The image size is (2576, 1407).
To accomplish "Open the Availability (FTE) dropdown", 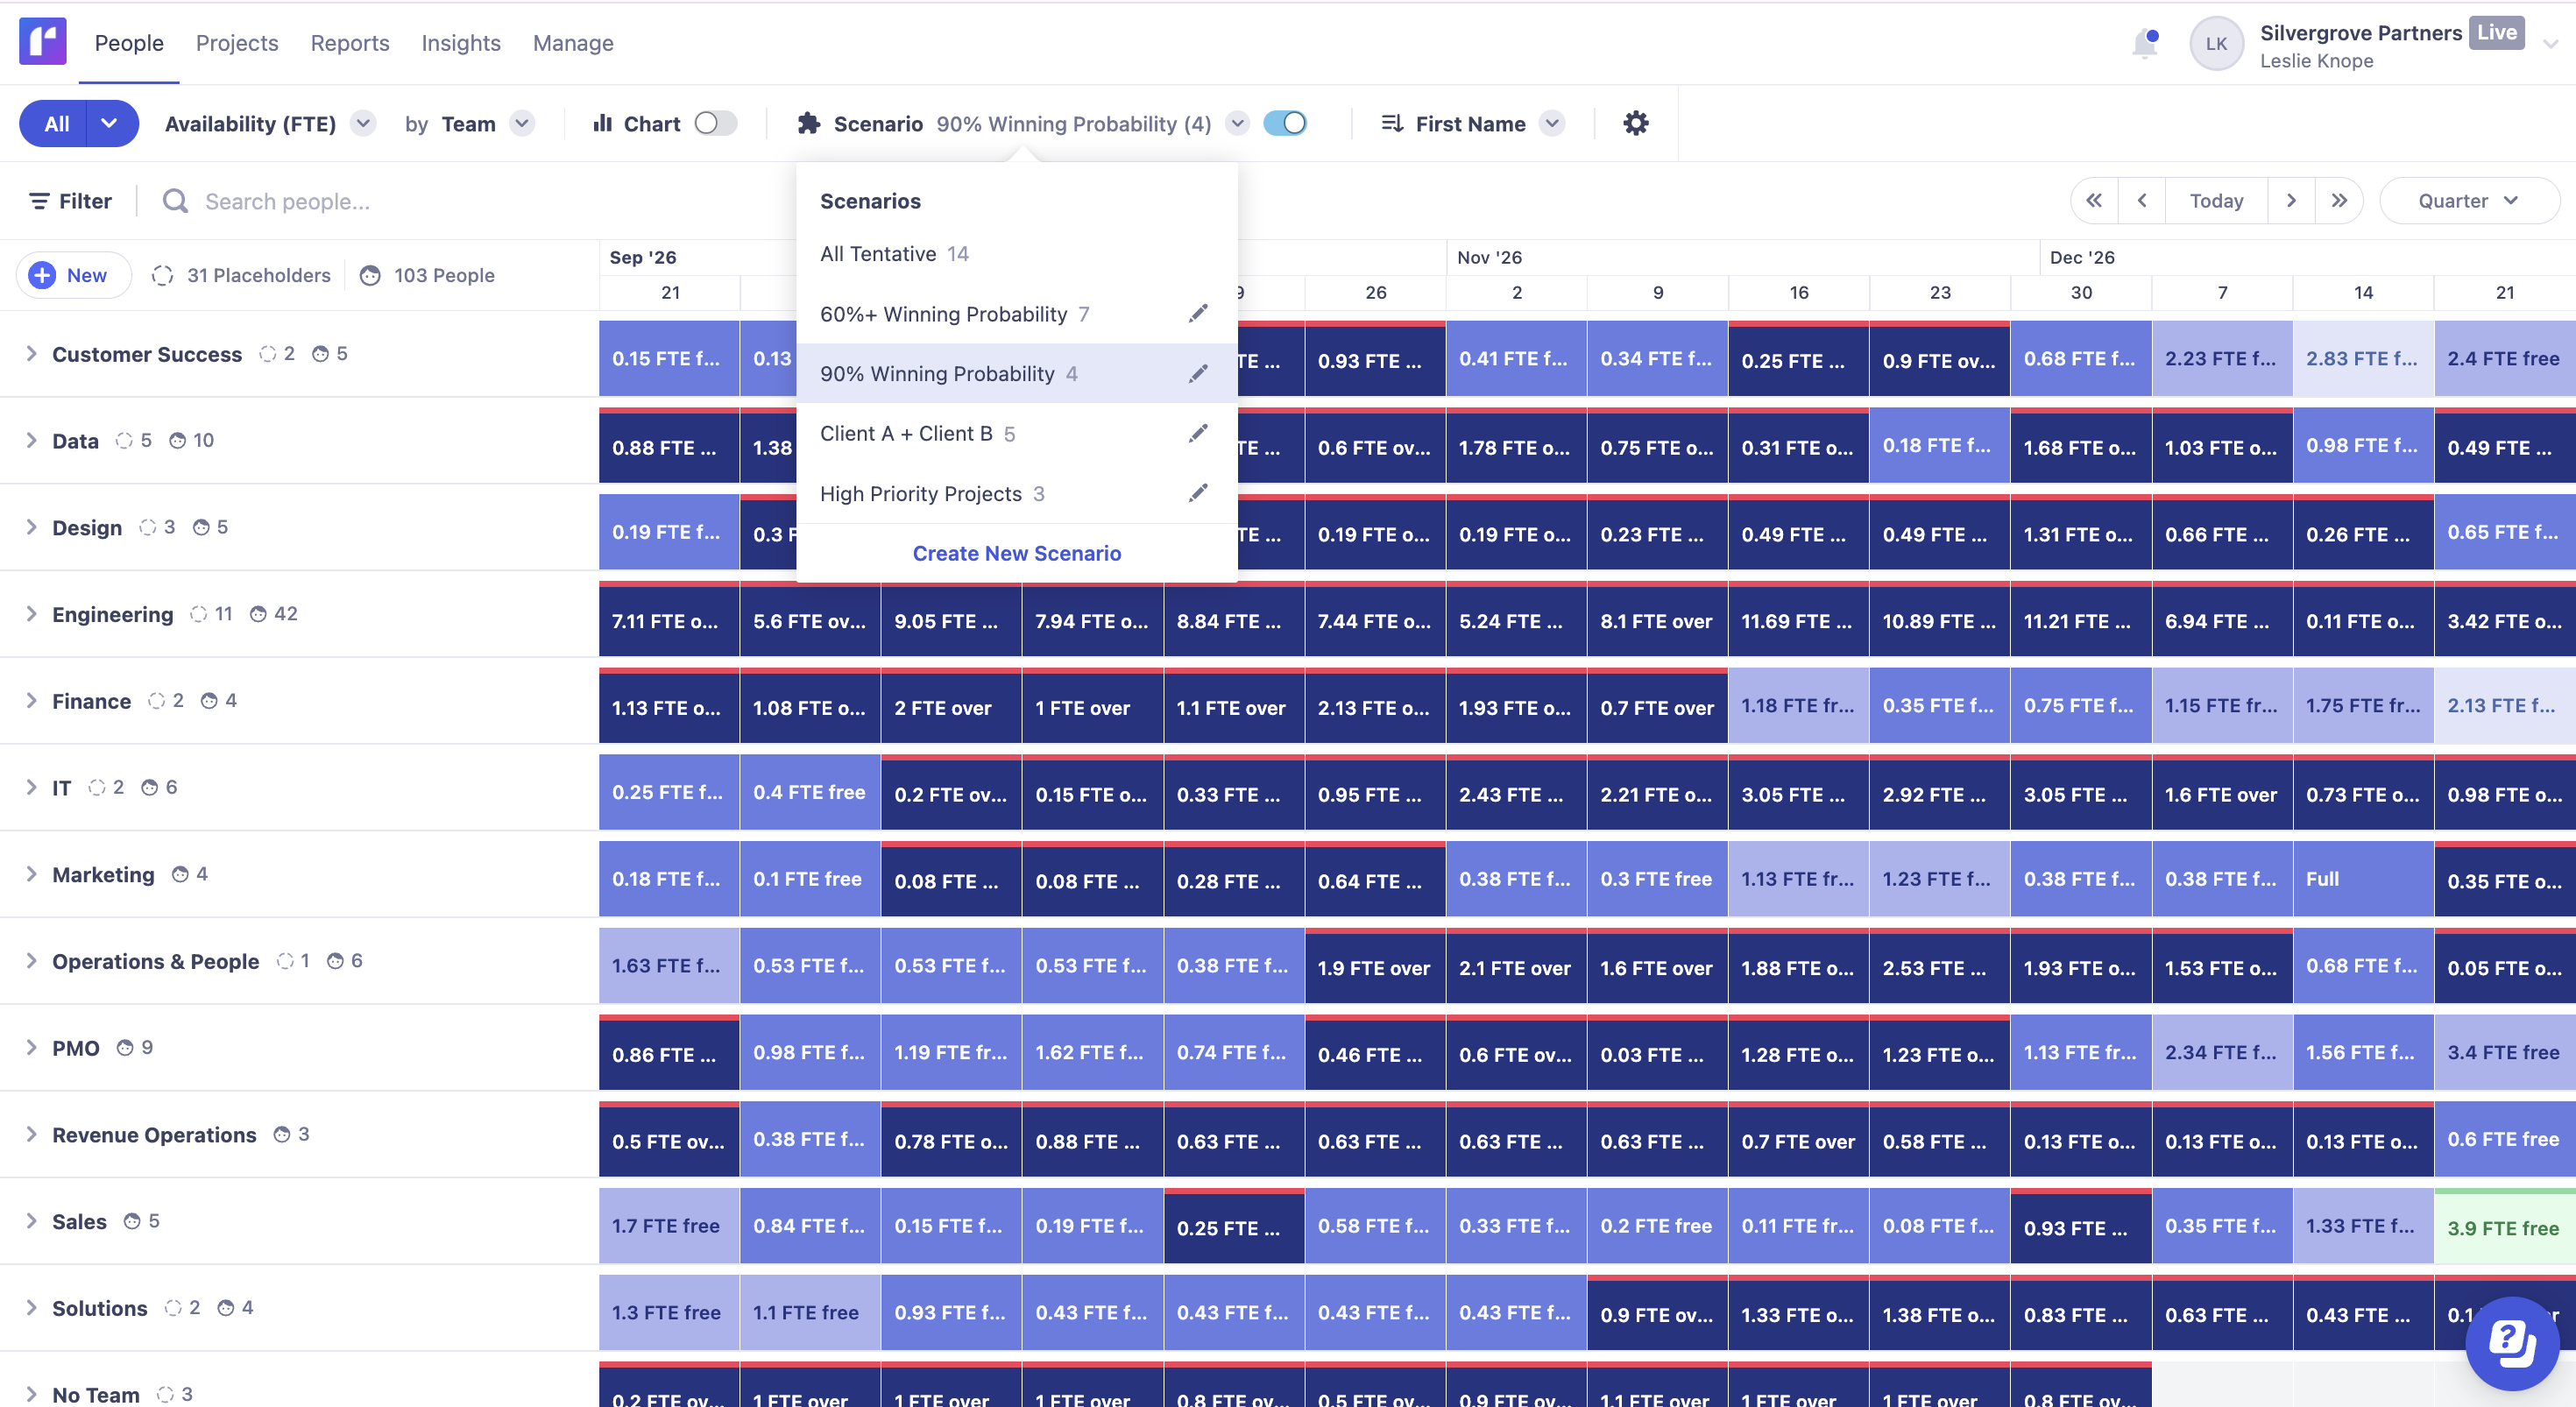I will 363,124.
